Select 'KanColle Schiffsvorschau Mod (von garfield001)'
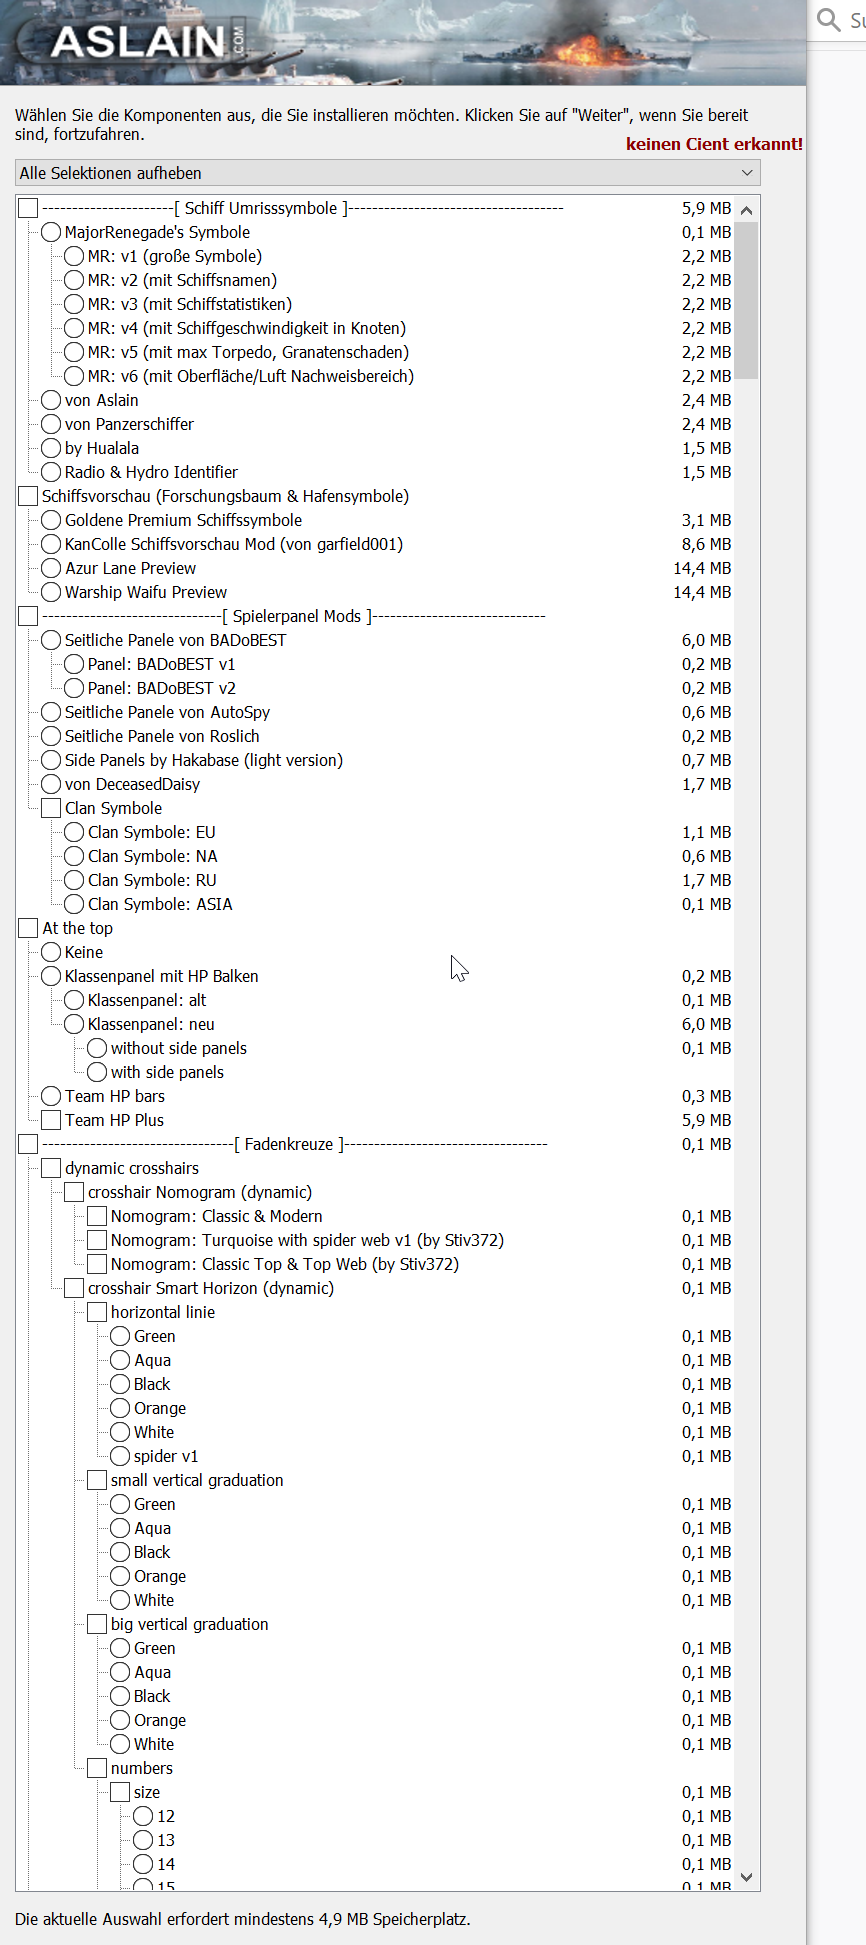866x1945 pixels. [51, 544]
